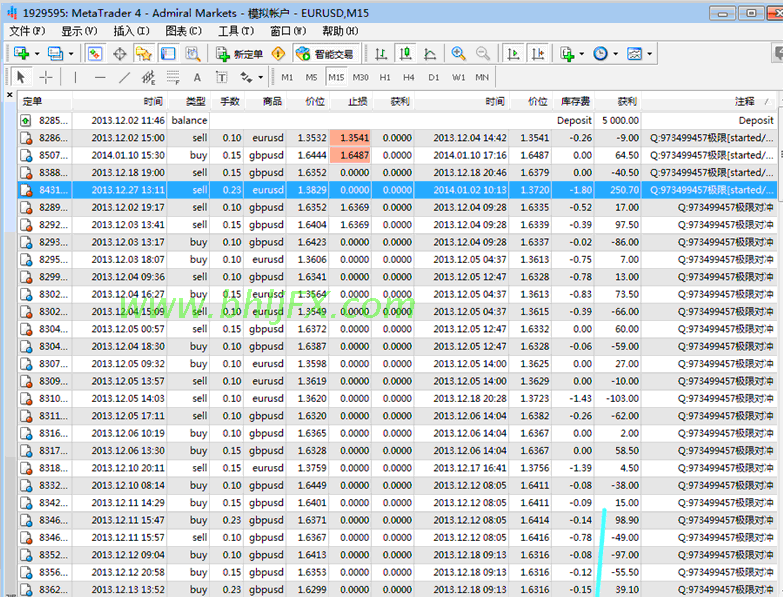Click the profiles icon

[x=55, y=53]
